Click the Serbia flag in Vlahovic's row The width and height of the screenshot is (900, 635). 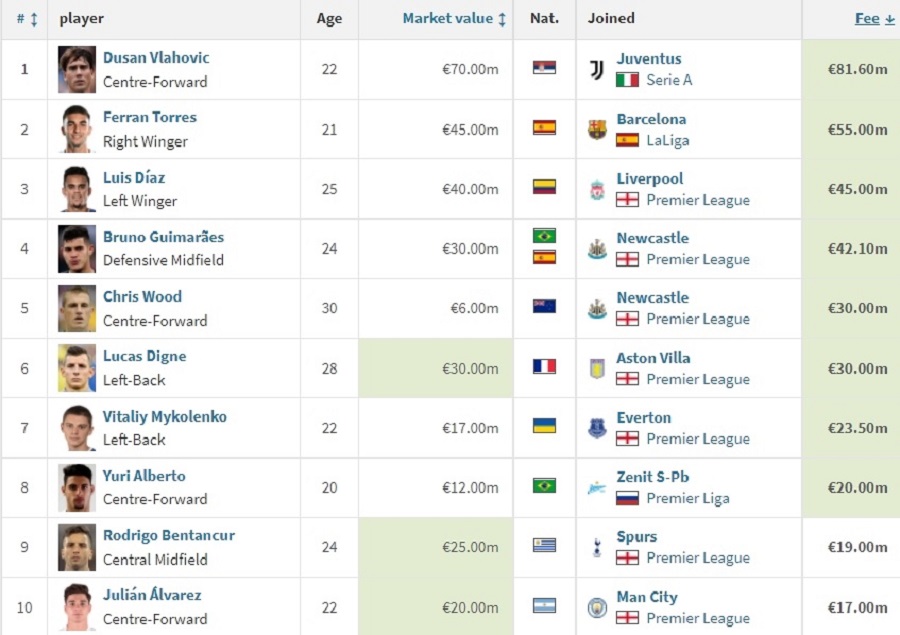point(544,68)
